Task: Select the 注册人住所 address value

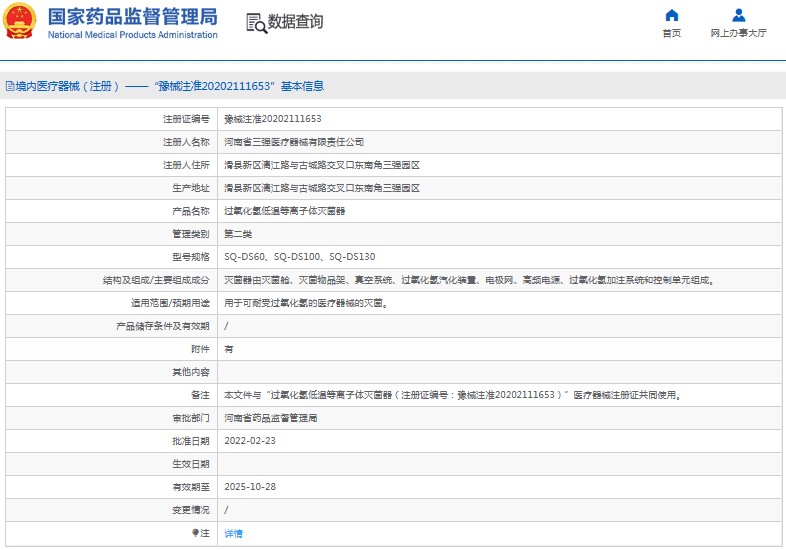Action: point(322,165)
